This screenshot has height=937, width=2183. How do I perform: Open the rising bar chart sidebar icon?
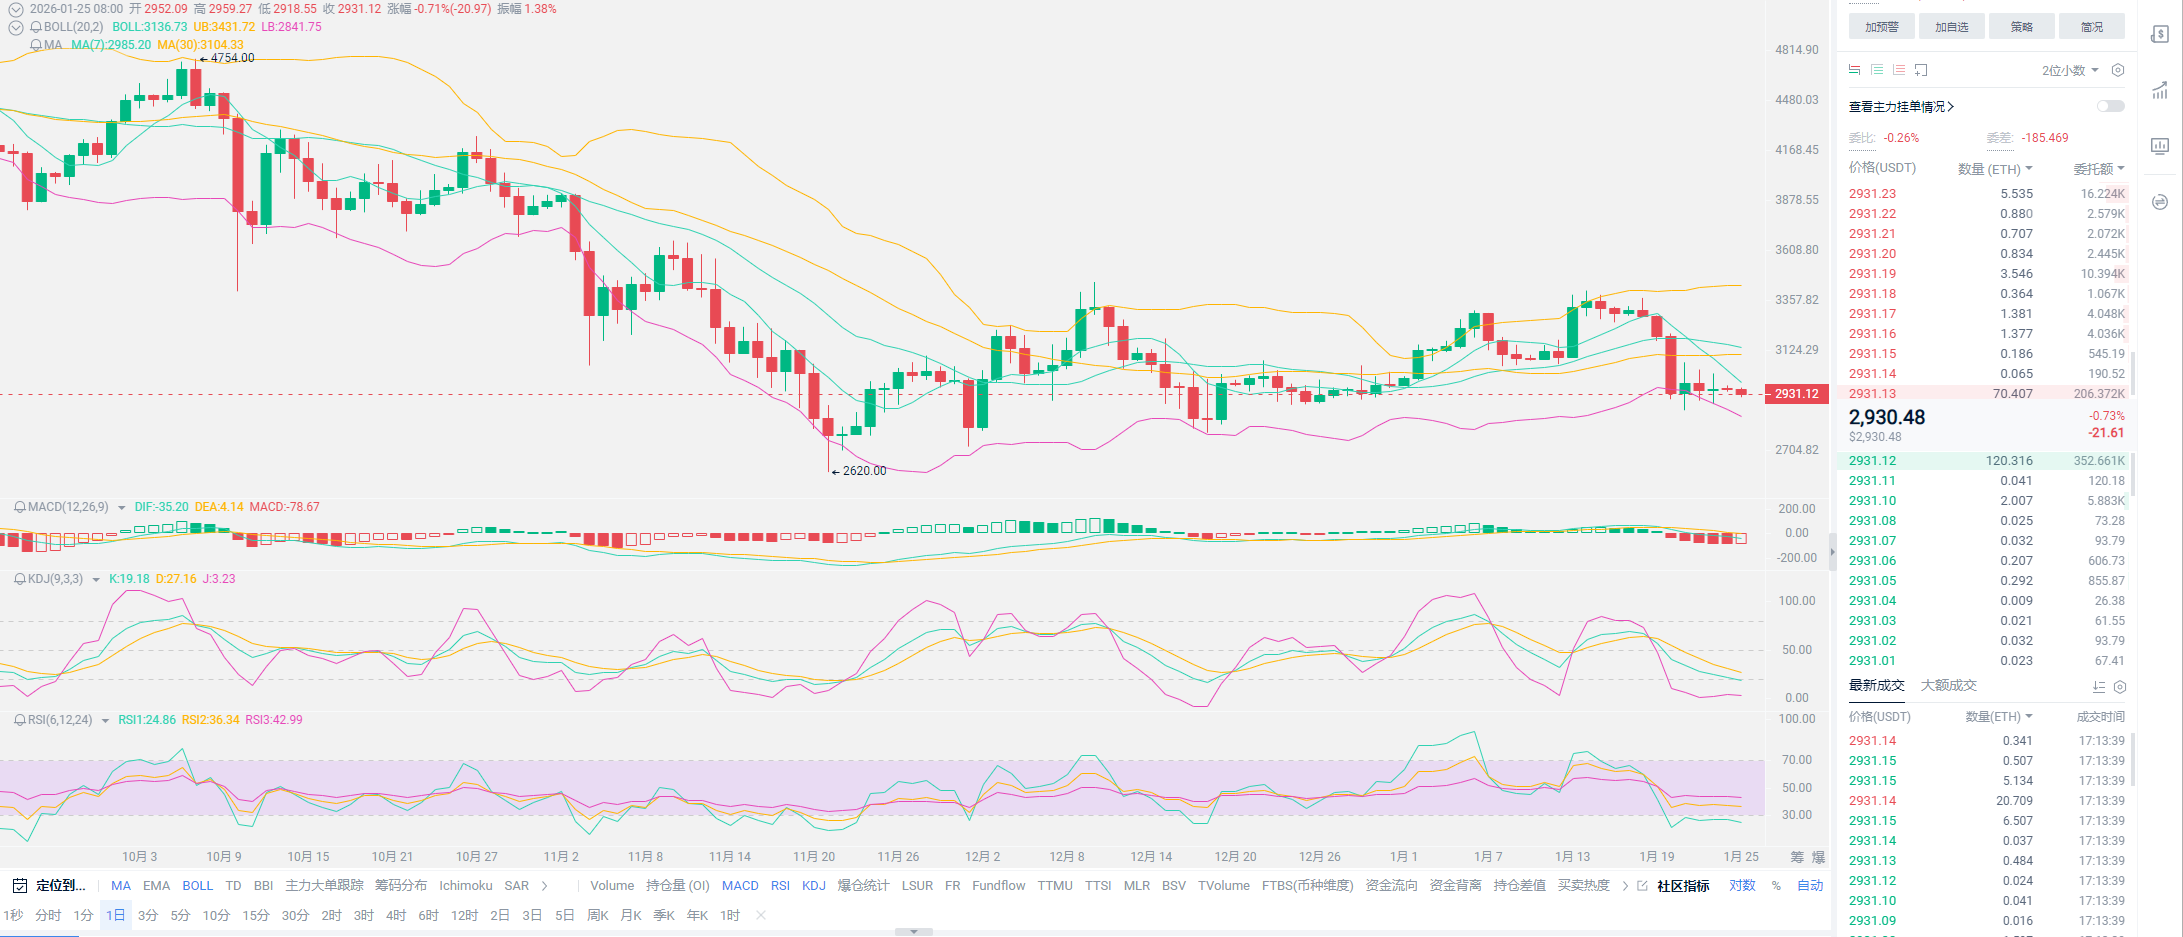[x=2159, y=91]
